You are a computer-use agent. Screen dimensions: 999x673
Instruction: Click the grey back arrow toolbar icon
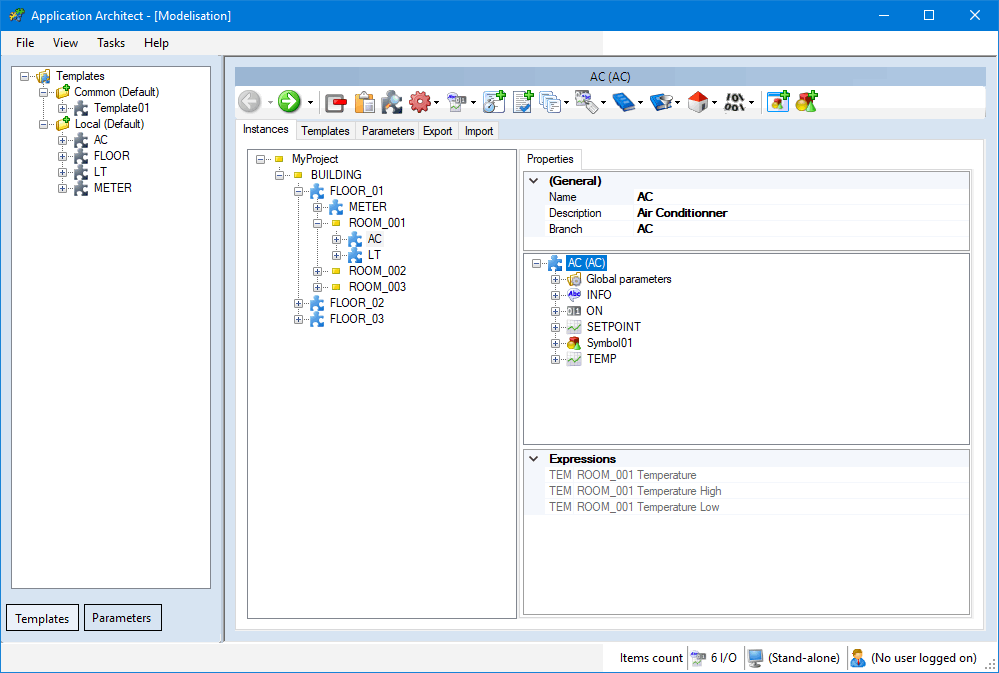click(x=250, y=101)
